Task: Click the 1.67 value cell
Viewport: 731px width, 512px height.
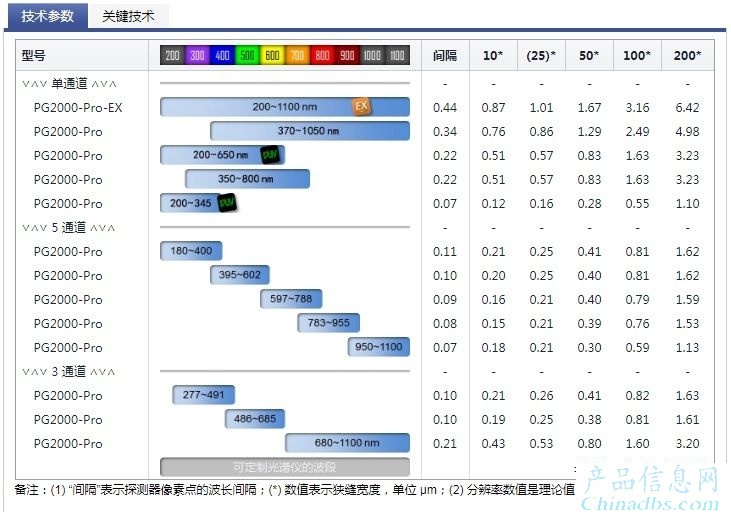Action: pos(589,108)
